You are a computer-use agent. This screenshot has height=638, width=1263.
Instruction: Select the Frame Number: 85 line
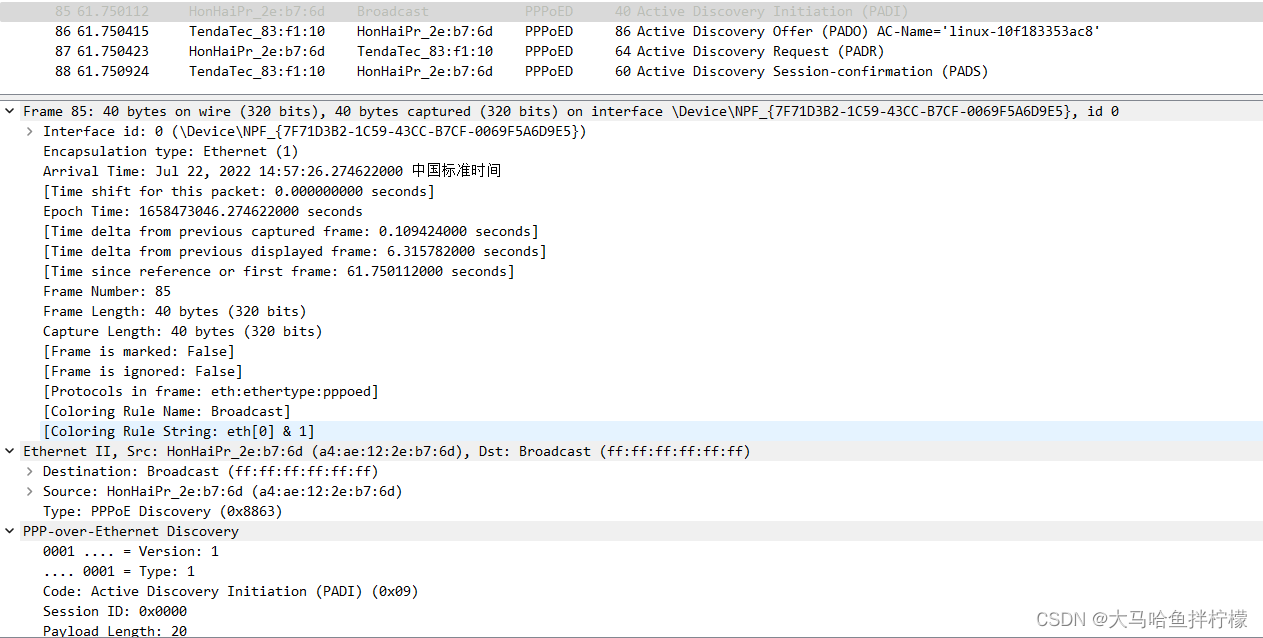click(x=107, y=292)
